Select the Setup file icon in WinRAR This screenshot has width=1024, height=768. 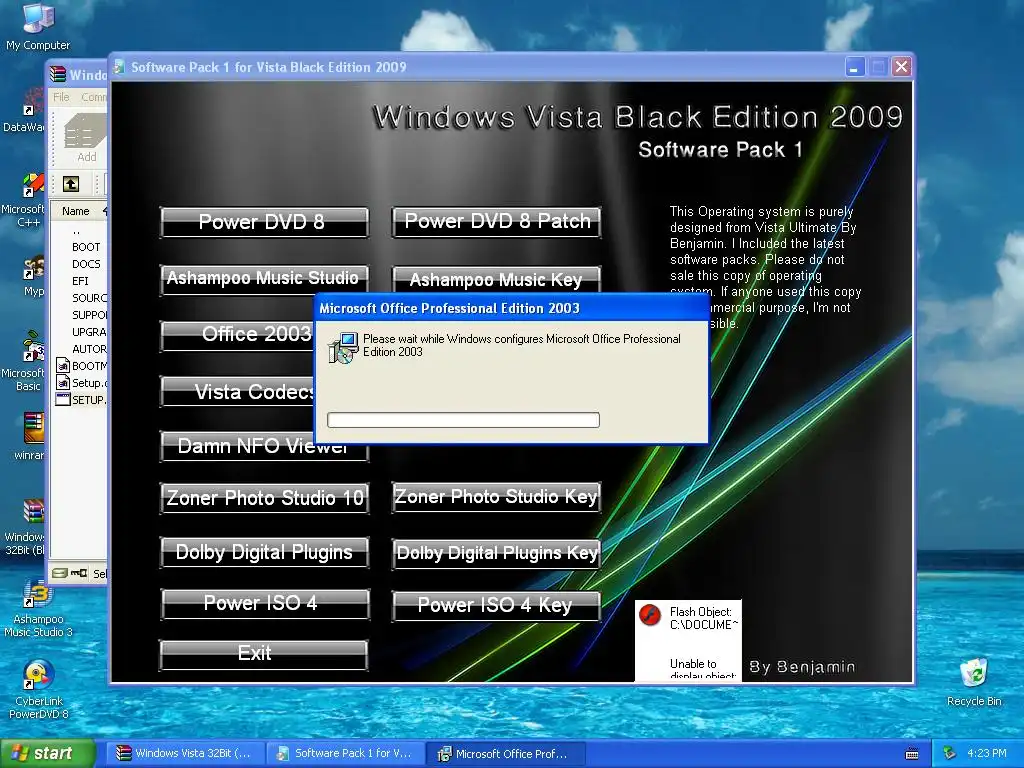(x=63, y=383)
